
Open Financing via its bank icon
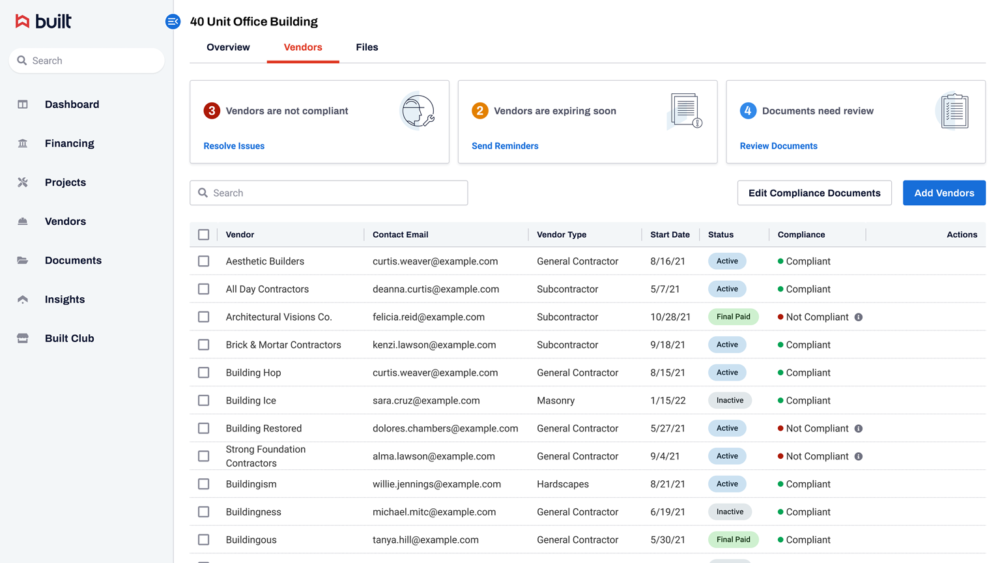(x=22, y=143)
